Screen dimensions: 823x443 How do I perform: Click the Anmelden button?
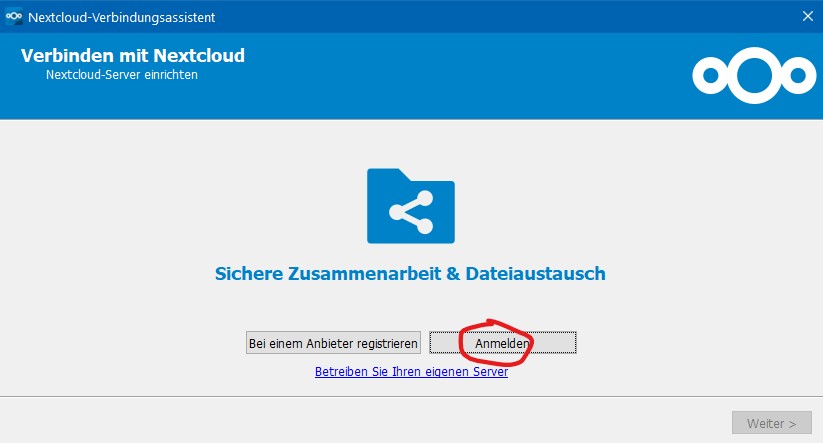(x=503, y=343)
